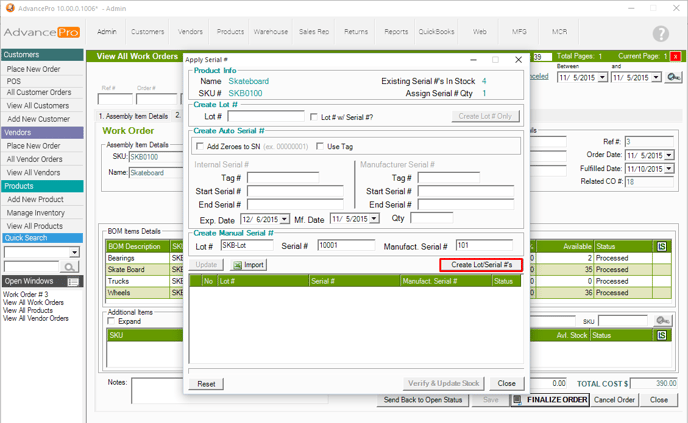
Task: Click the manual Serial # input field
Action: (x=343, y=245)
